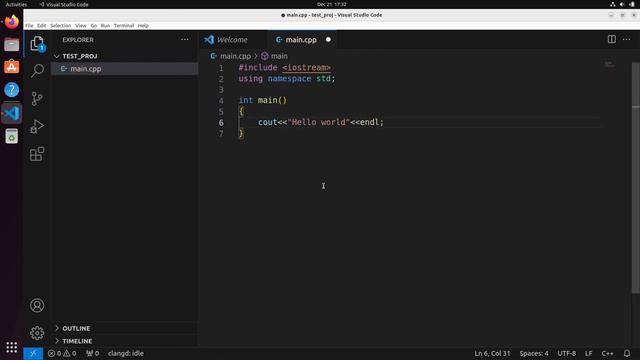Open Ubuntu Software in the dock
Screen dimensions: 640x360
11,67
